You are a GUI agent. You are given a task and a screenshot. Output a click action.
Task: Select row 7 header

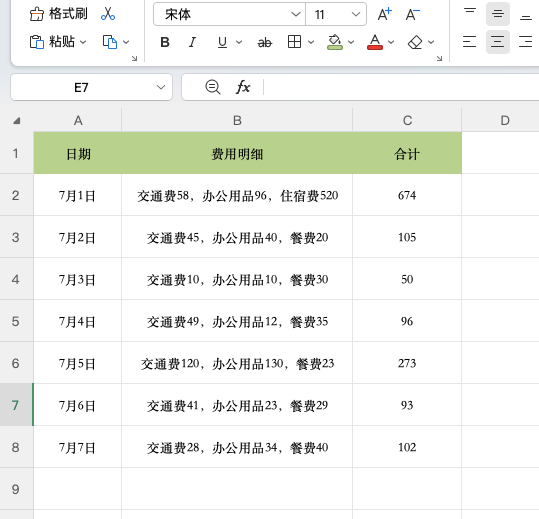(16, 405)
